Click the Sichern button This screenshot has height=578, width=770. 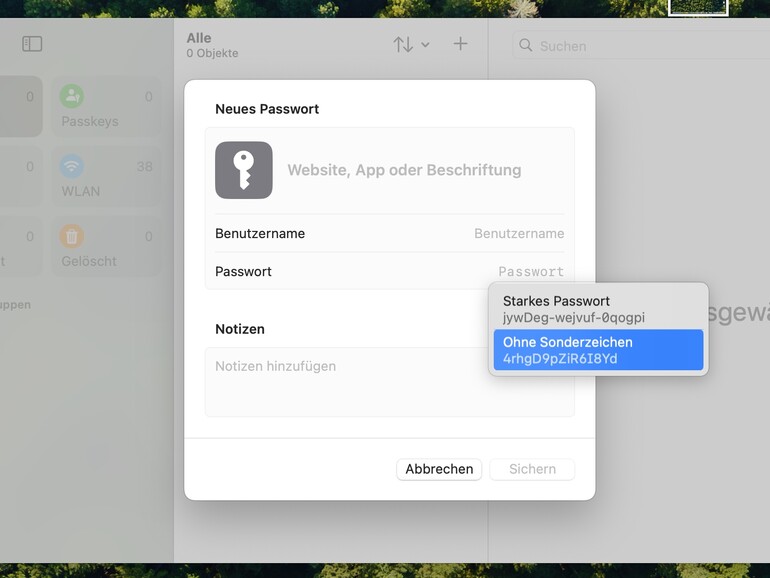[x=532, y=469]
